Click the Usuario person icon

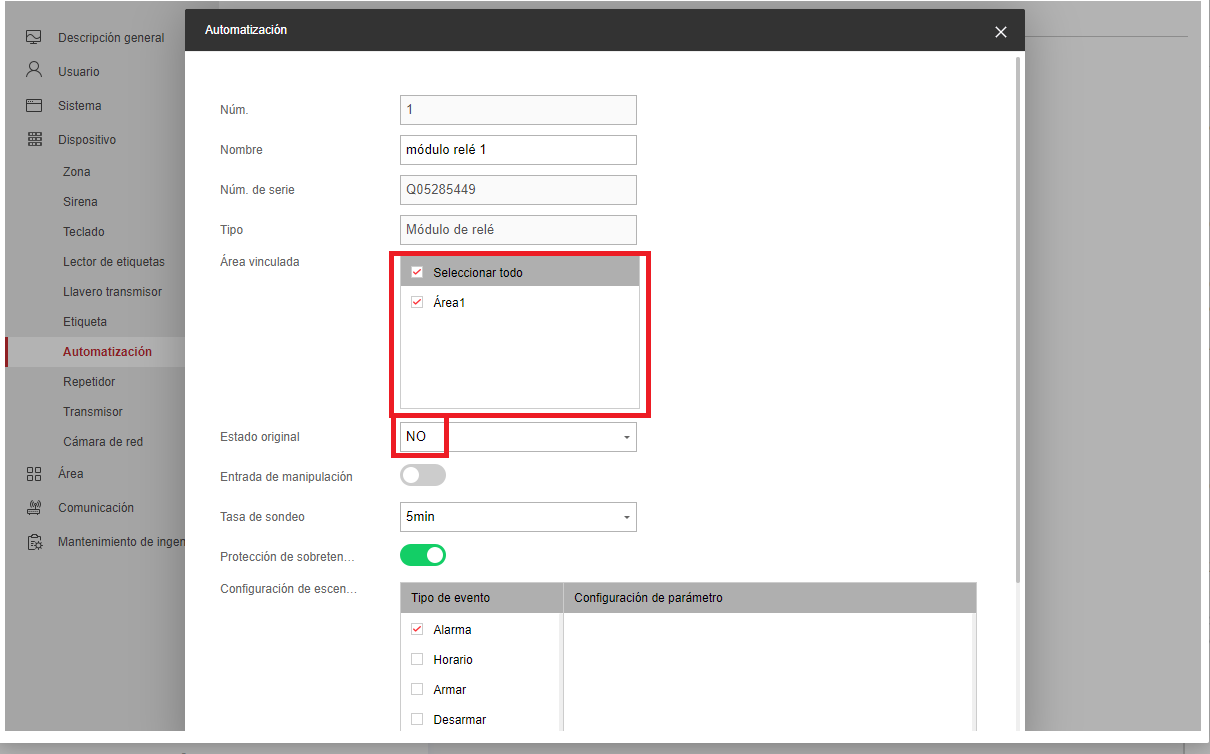tap(34, 71)
